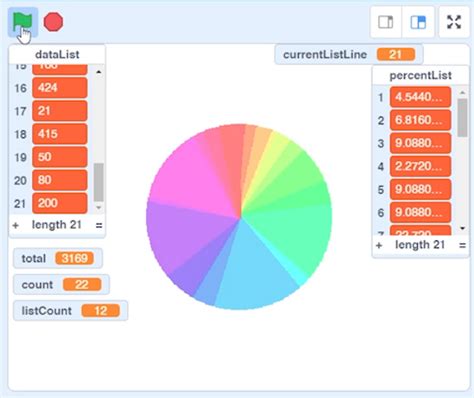Click the listCount variable monitor

(70, 311)
